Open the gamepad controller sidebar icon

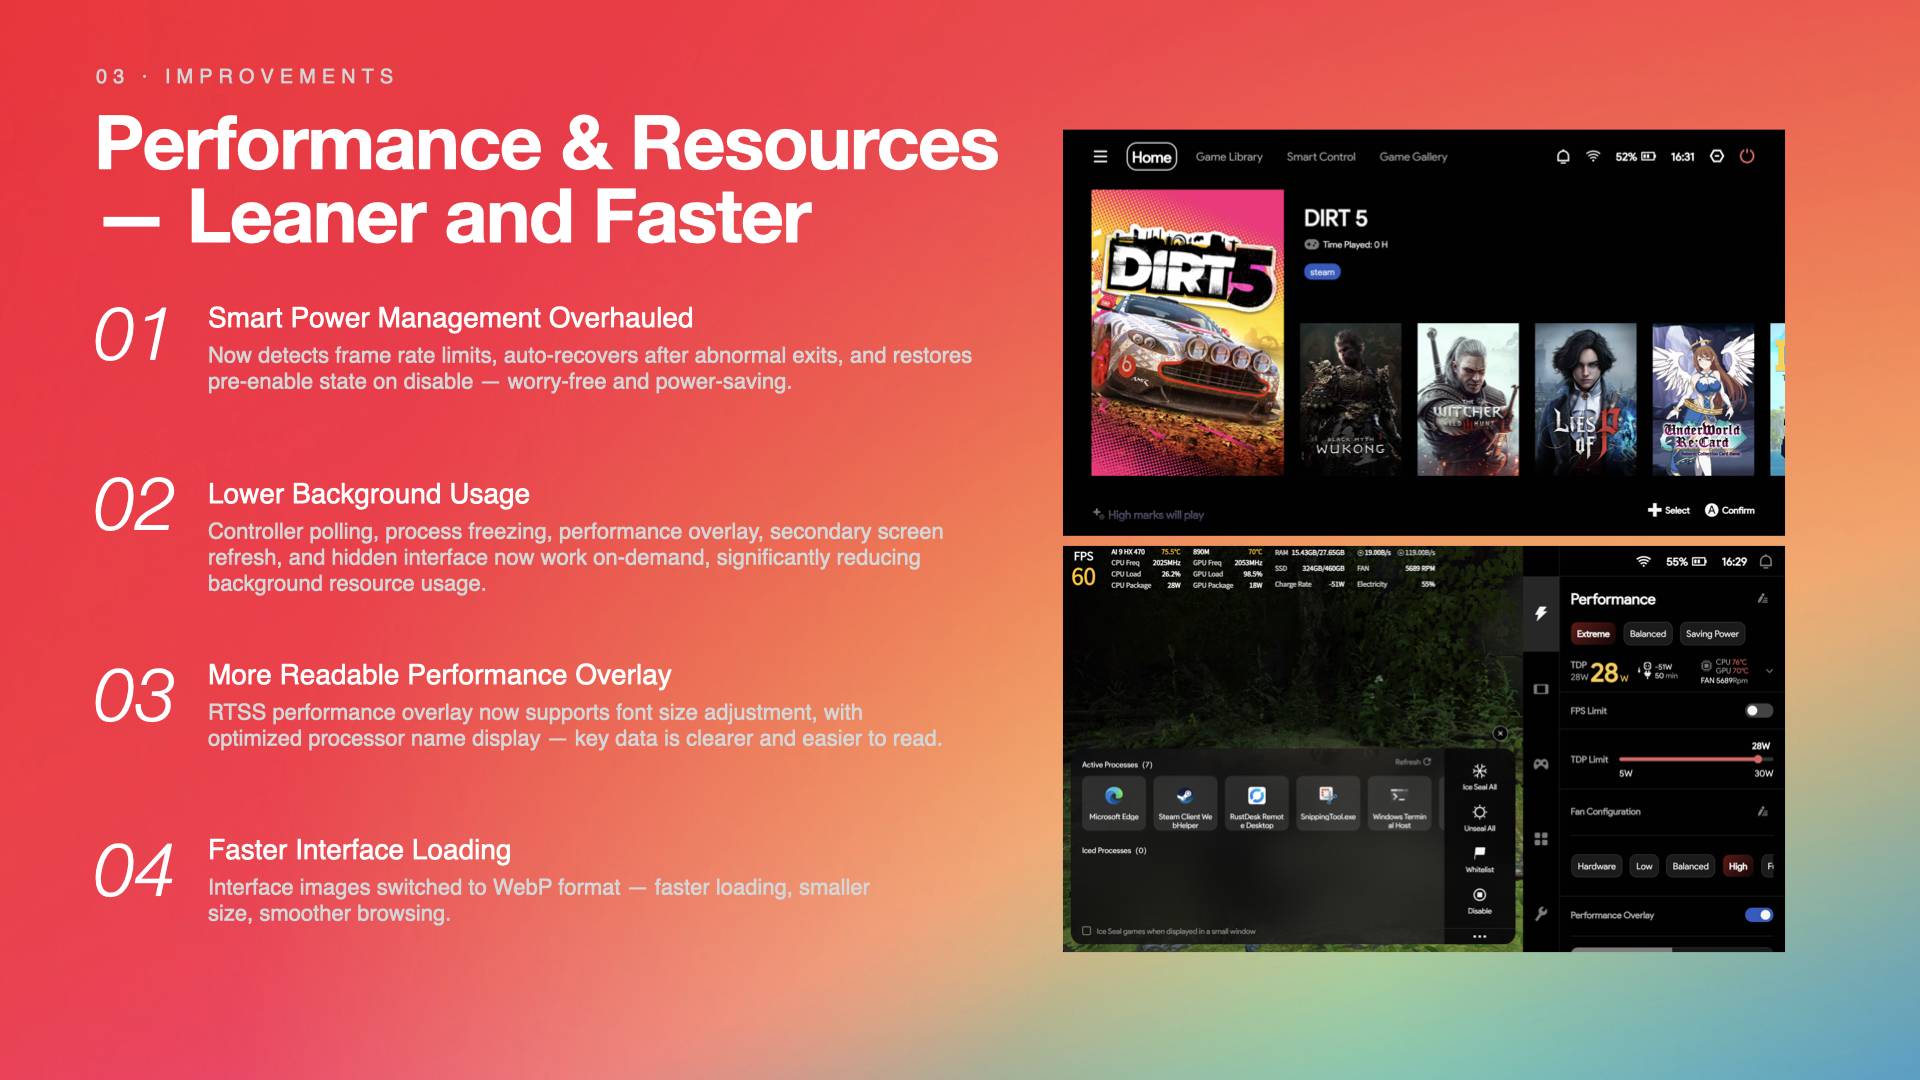(x=1541, y=764)
